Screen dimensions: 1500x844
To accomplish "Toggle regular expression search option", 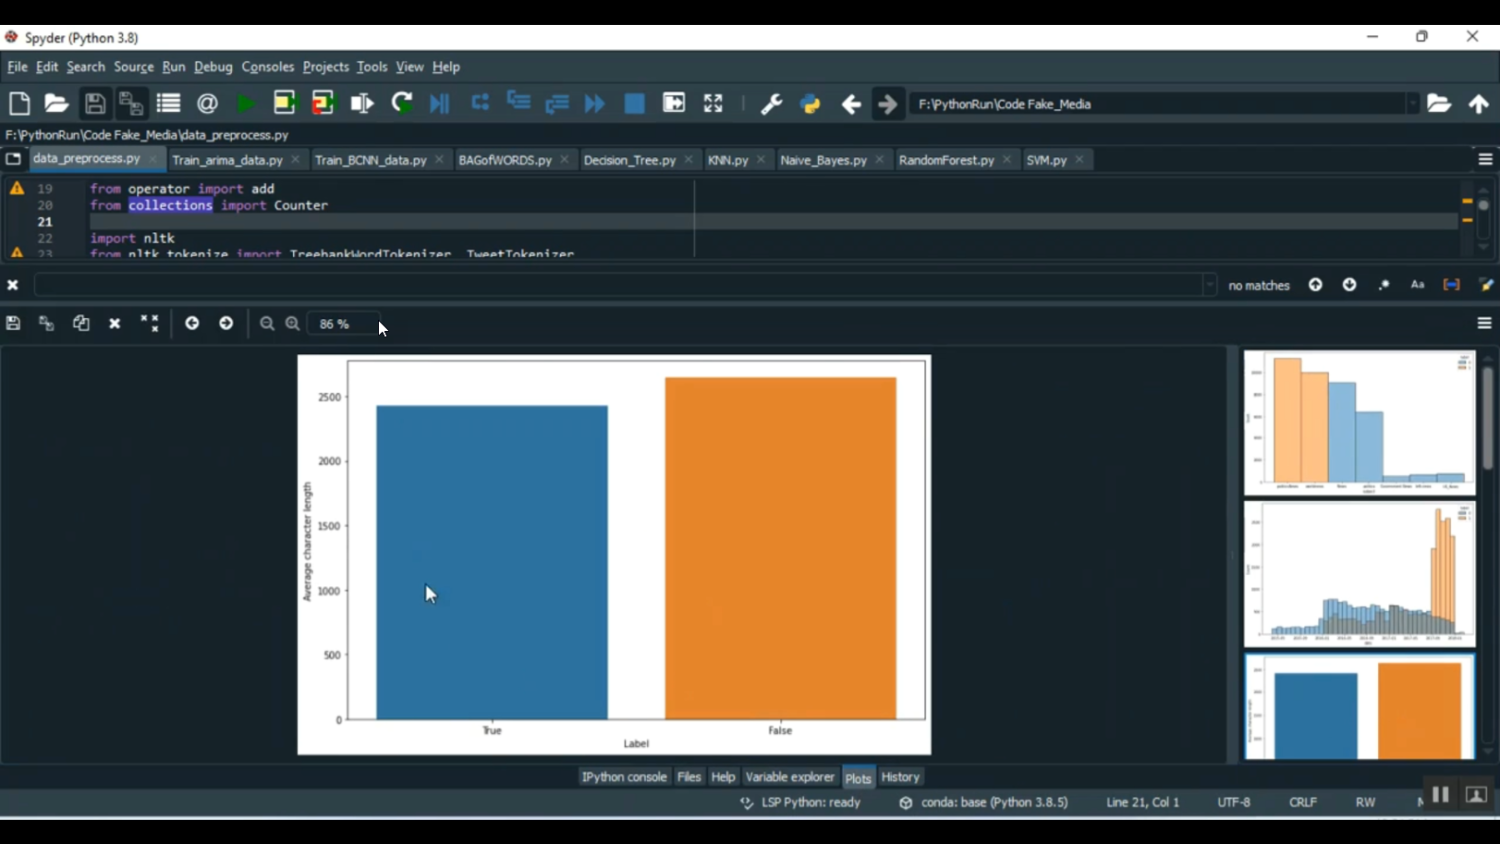I will coord(1384,285).
